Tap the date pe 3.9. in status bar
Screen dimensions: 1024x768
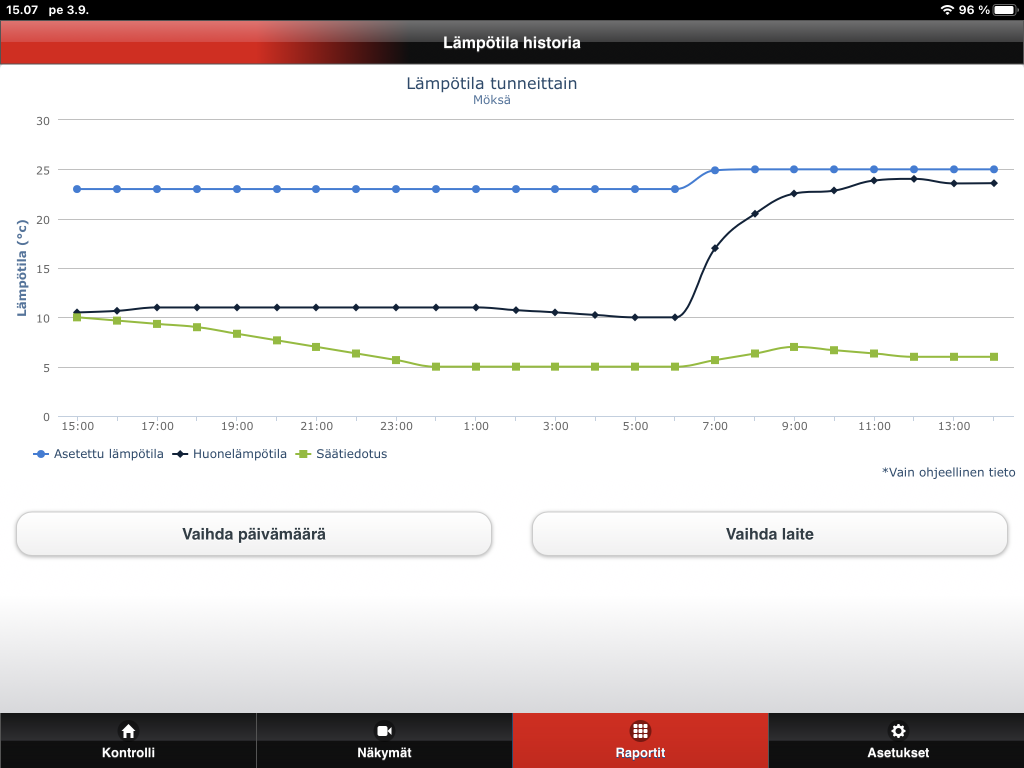(x=69, y=10)
